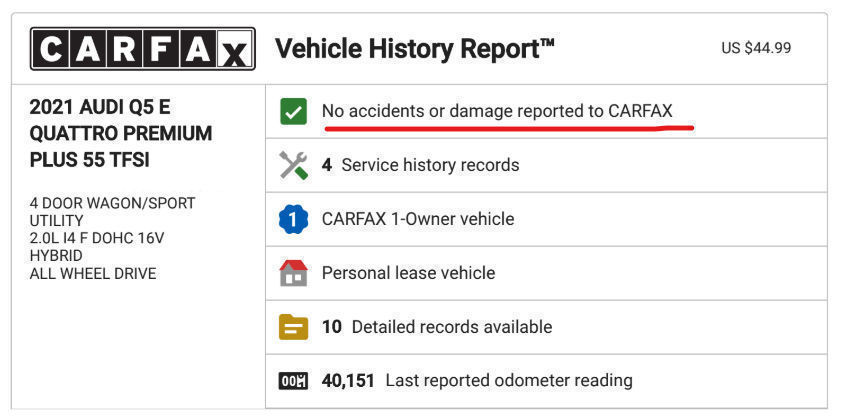Open 4 Service history records row
The image size is (842, 420).
(546, 165)
